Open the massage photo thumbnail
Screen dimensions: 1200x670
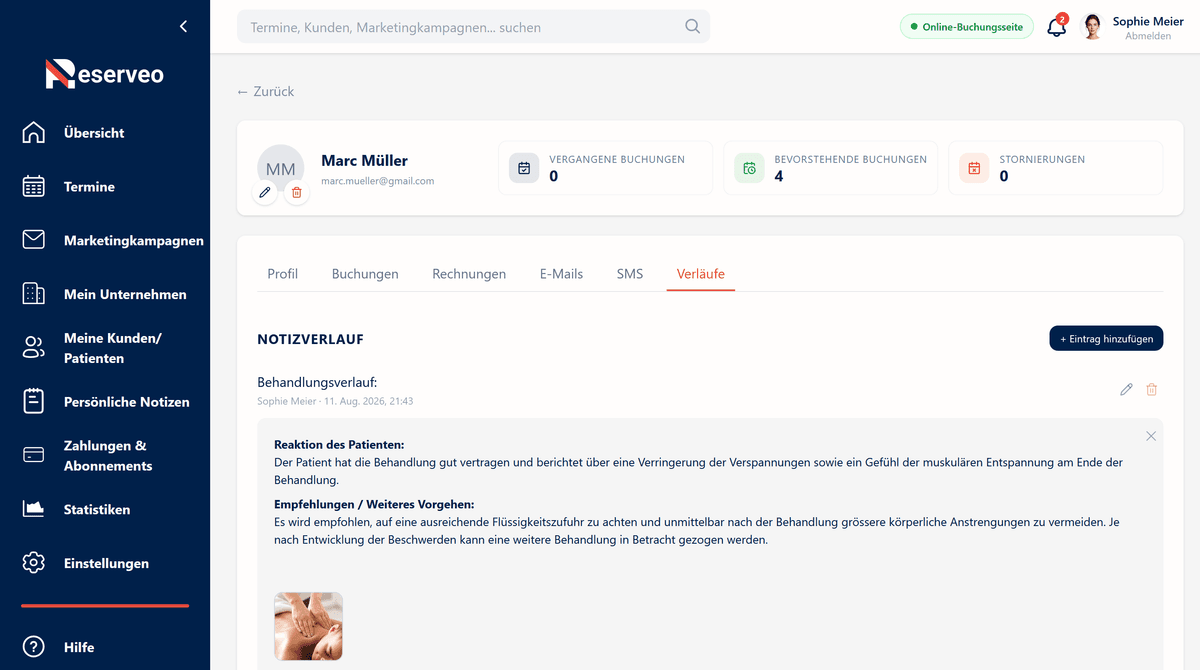tap(309, 626)
